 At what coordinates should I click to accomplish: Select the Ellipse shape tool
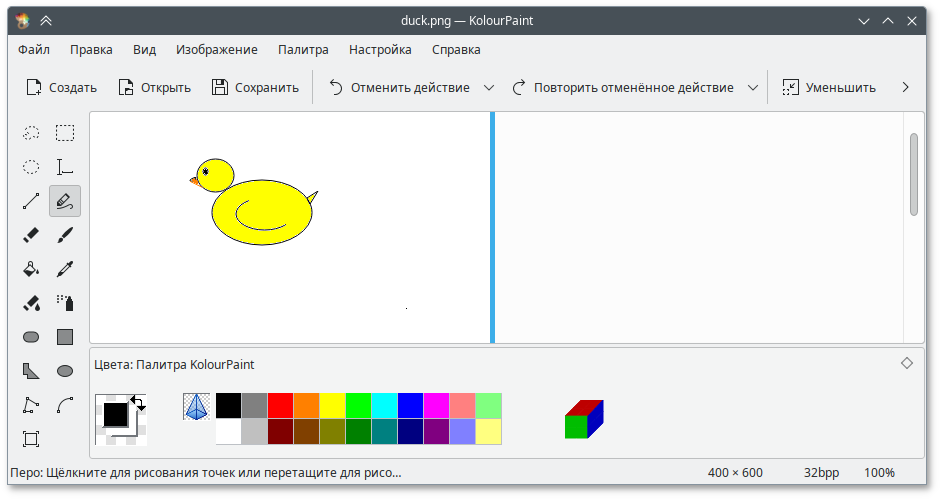(65, 371)
